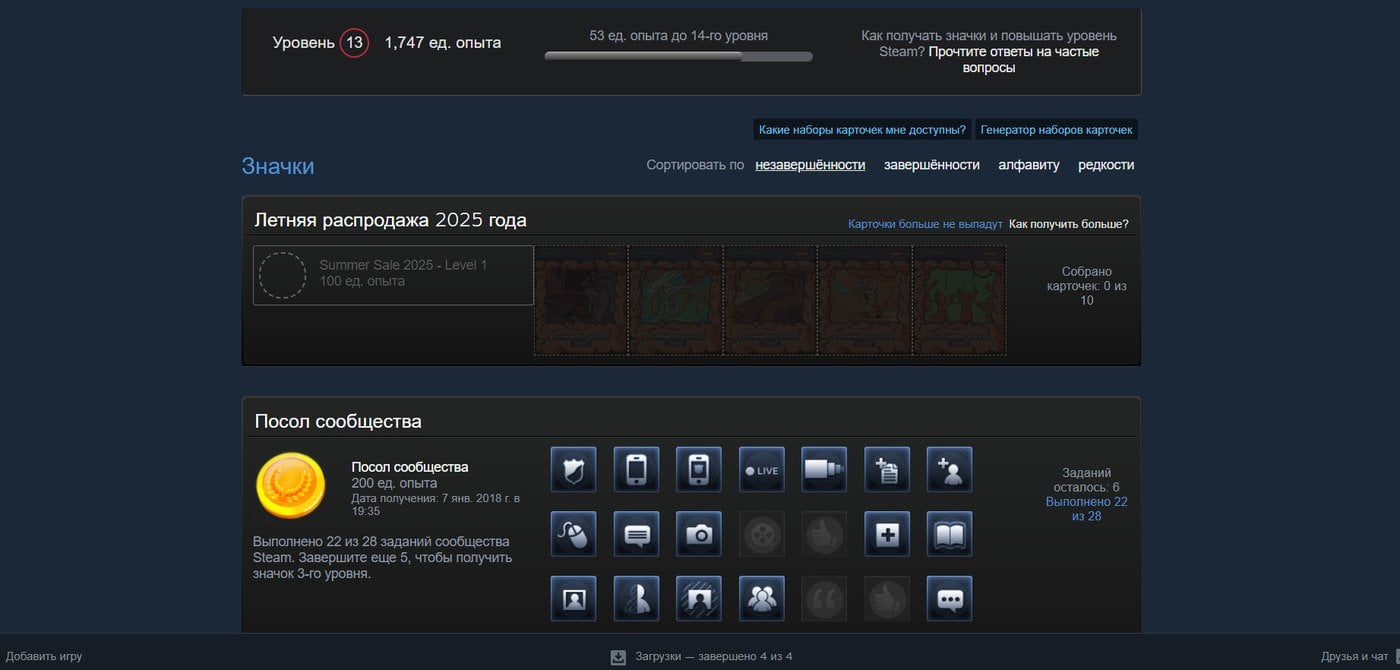Click '1,747 ед. опыта' text
This screenshot has height=670, width=1400.
[x=443, y=43]
